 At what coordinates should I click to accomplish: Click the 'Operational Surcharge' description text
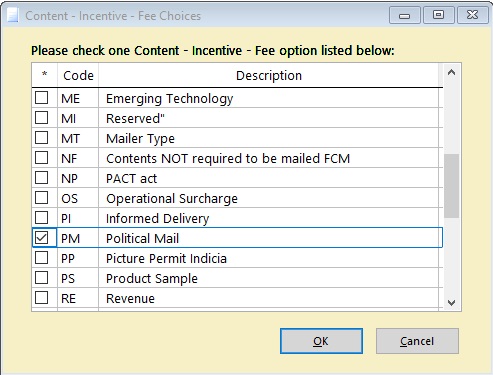click(x=172, y=199)
